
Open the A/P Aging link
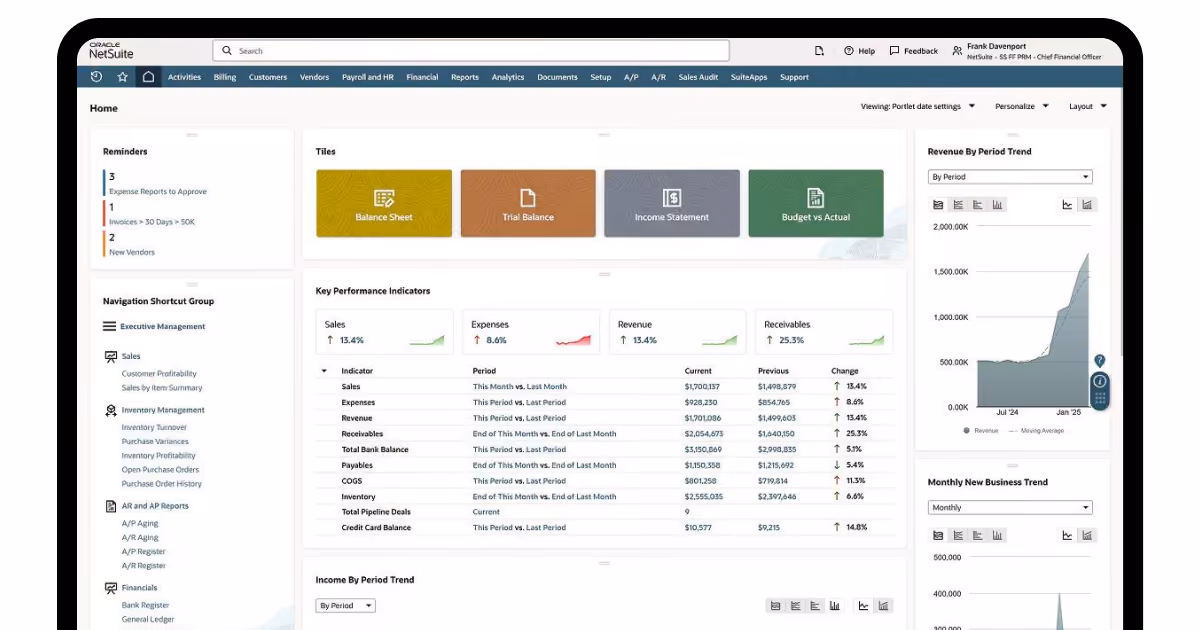(x=140, y=524)
